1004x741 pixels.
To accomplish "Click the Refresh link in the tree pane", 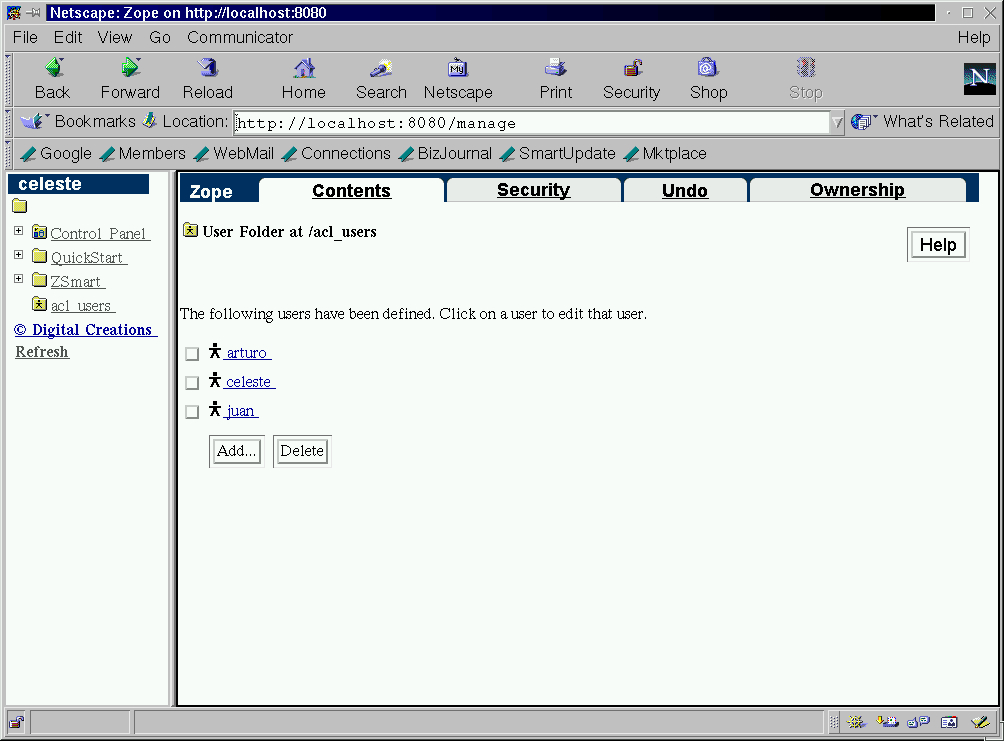I will [x=42, y=352].
